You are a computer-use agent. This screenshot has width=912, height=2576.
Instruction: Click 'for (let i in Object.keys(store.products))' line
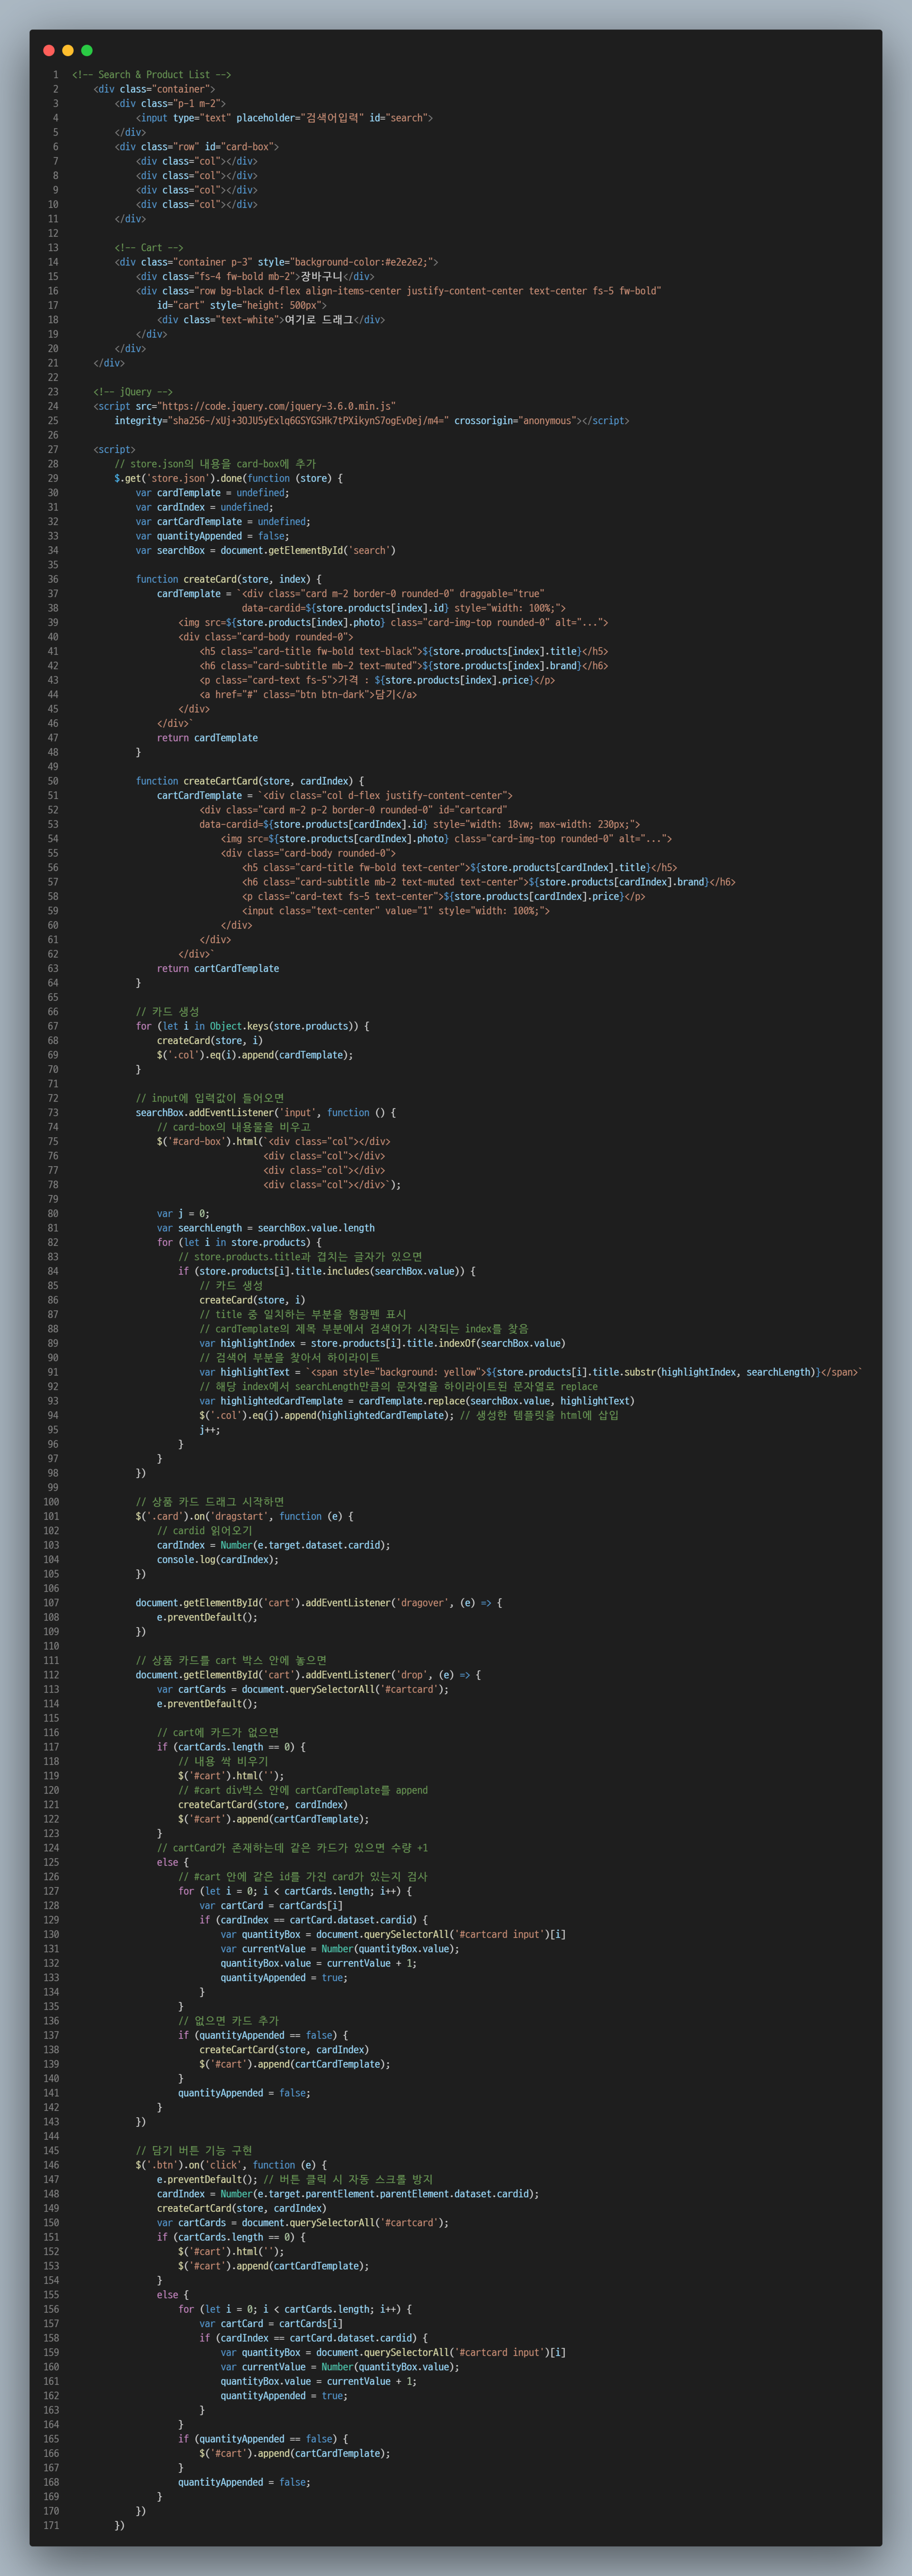(252, 1026)
